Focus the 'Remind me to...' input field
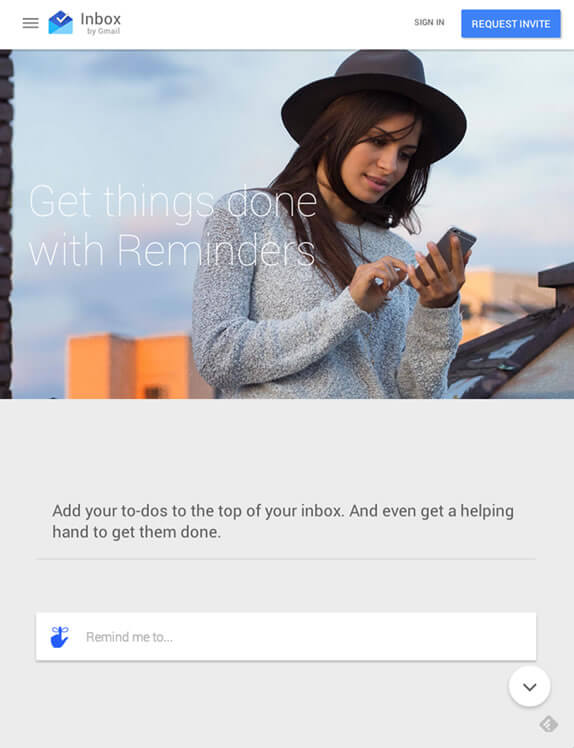The height and width of the screenshot is (748, 574). (286, 637)
